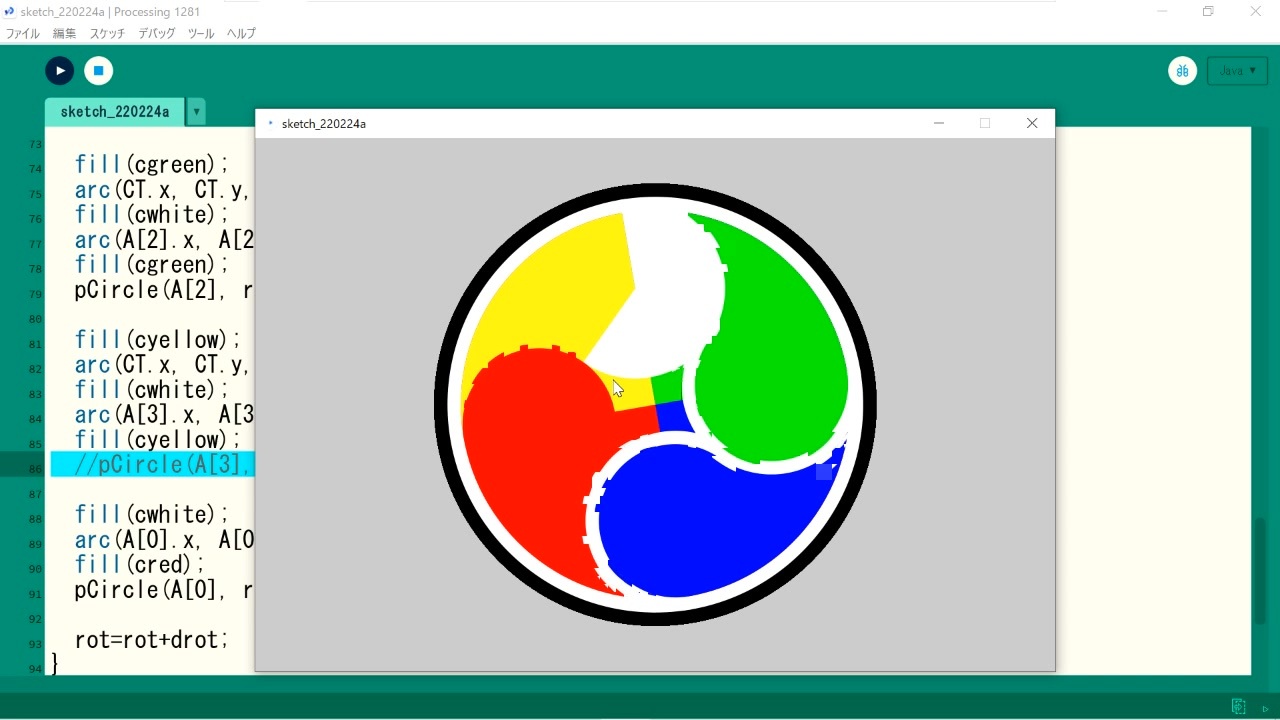
Task: Open the ツール menu
Action: [x=201, y=33]
